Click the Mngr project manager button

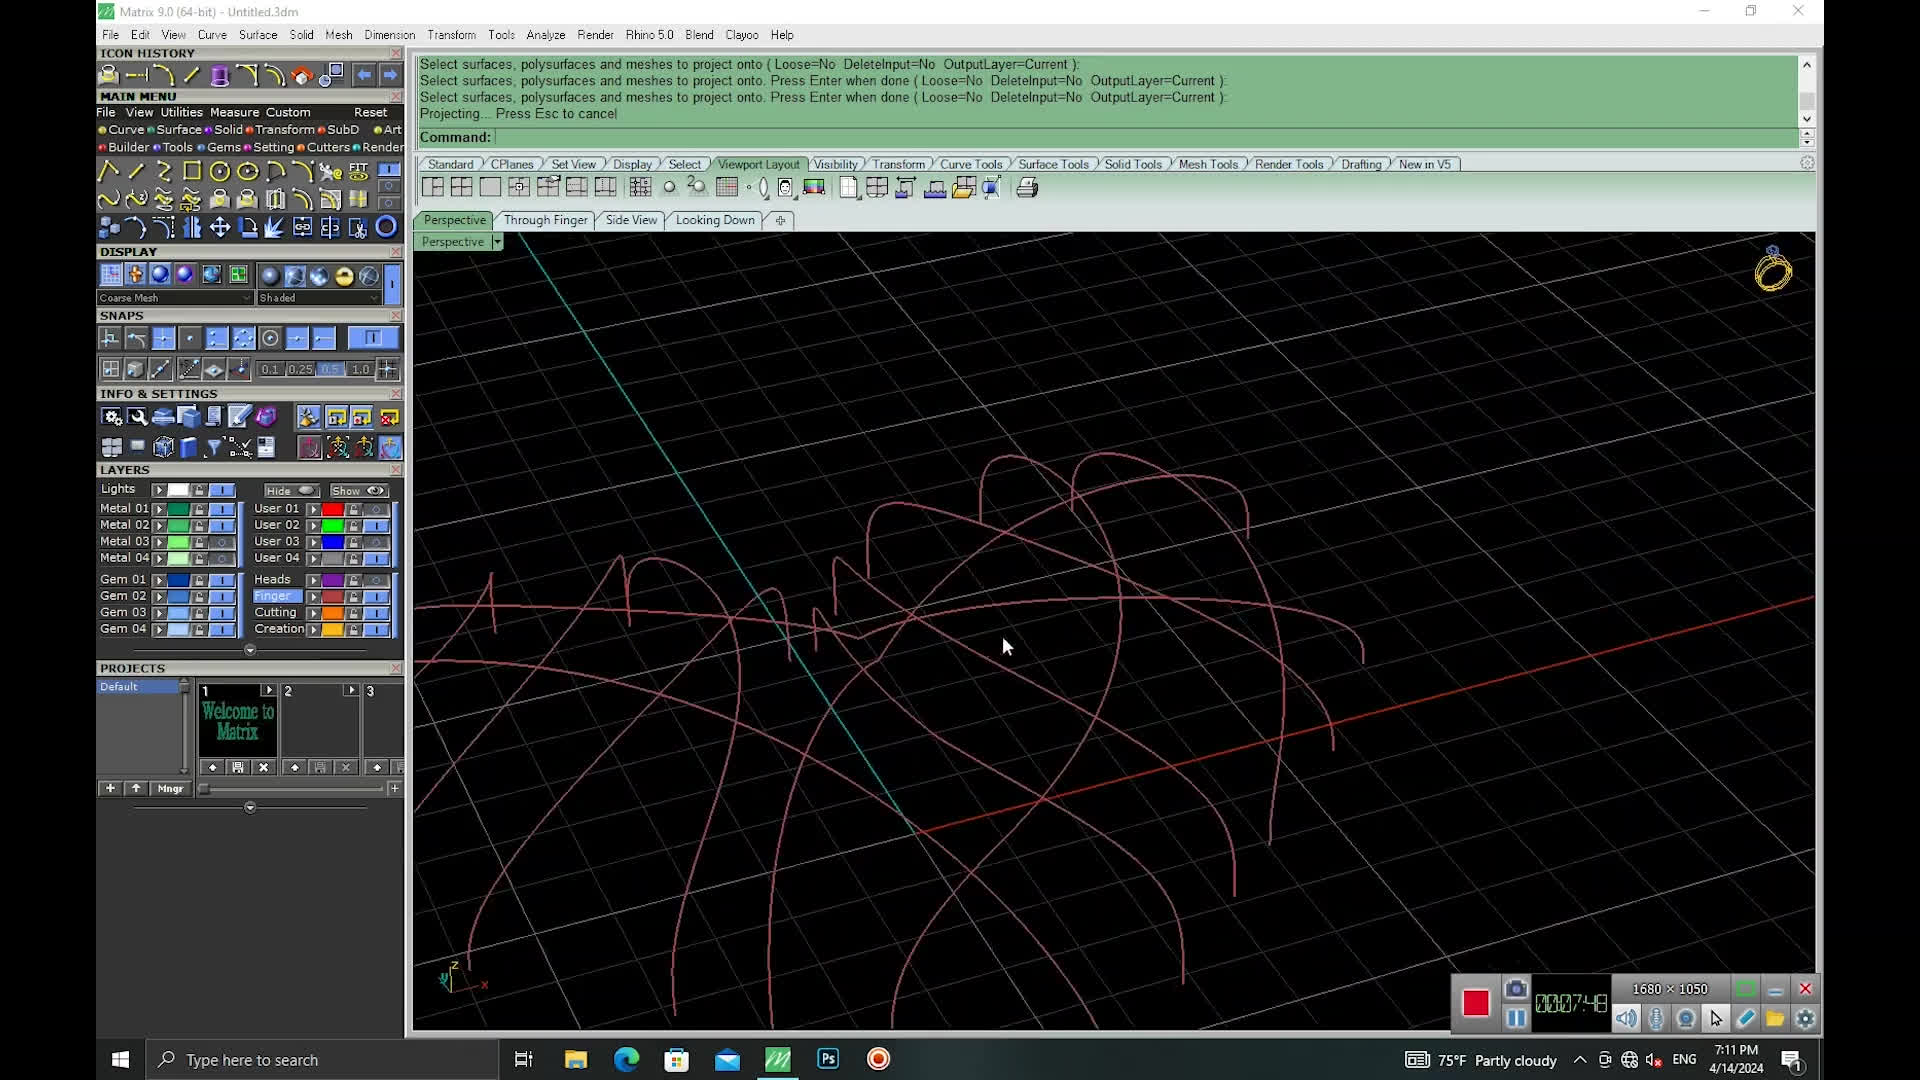coord(170,789)
